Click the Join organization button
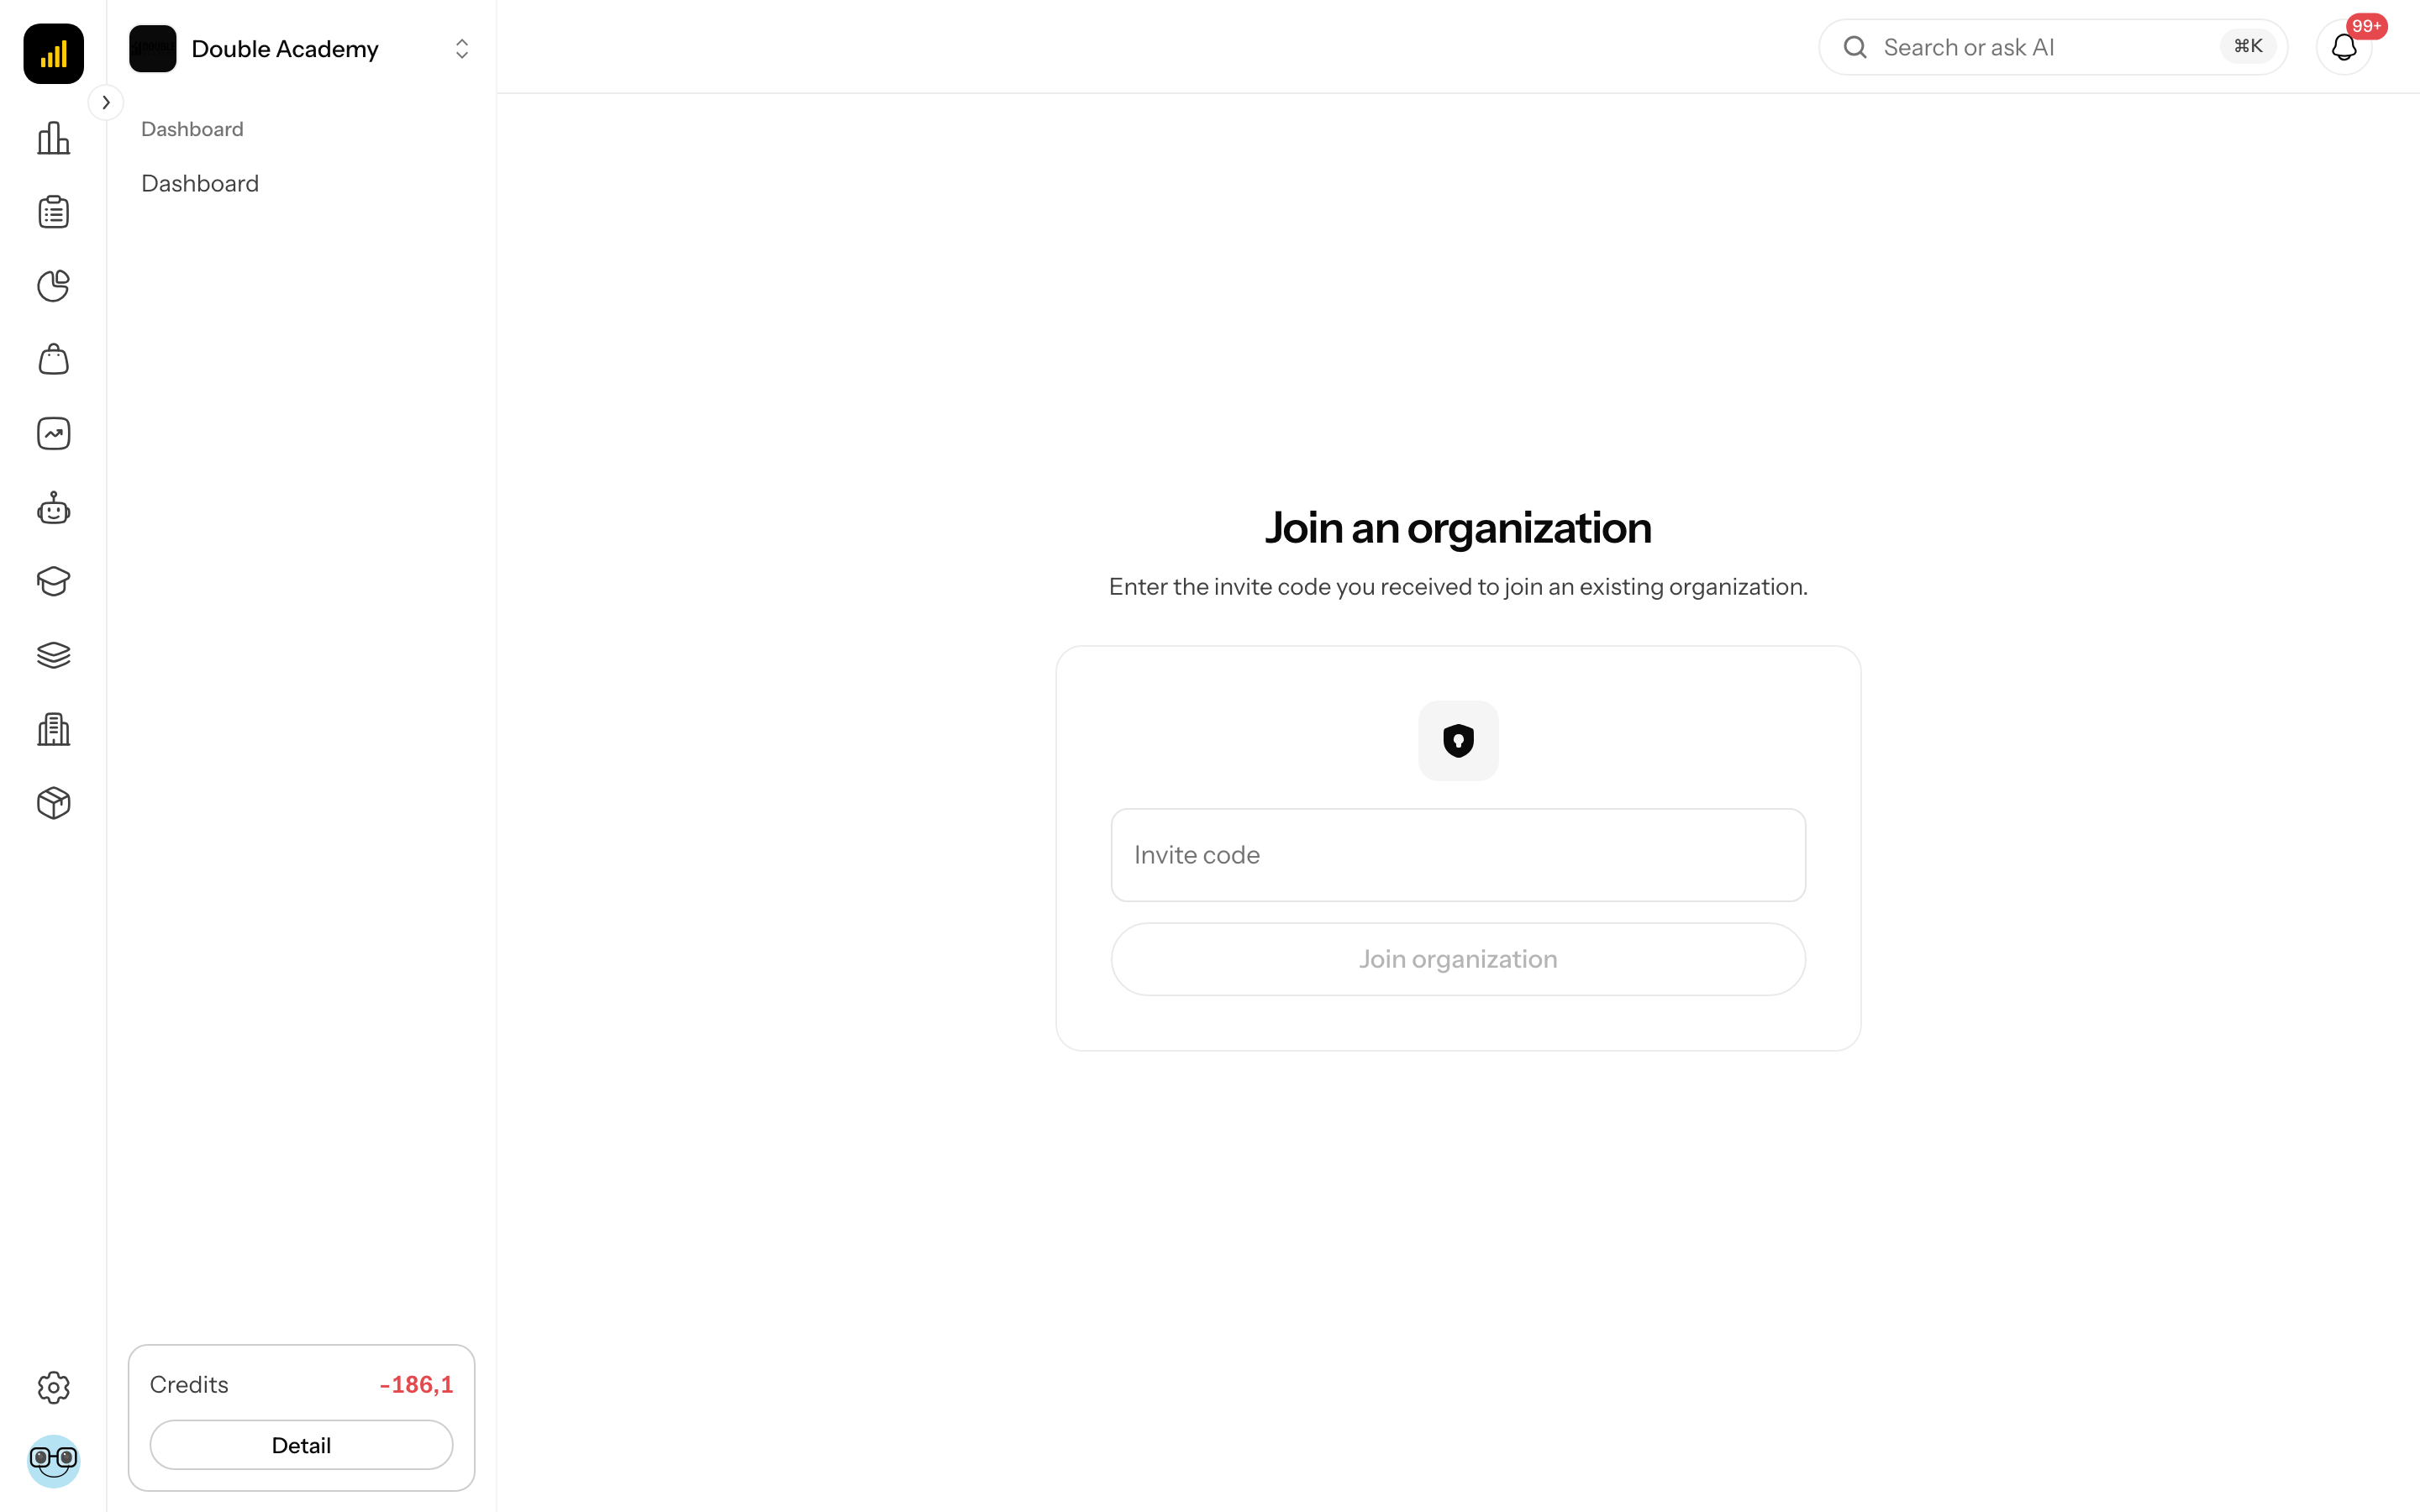 (x=1458, y=959)
